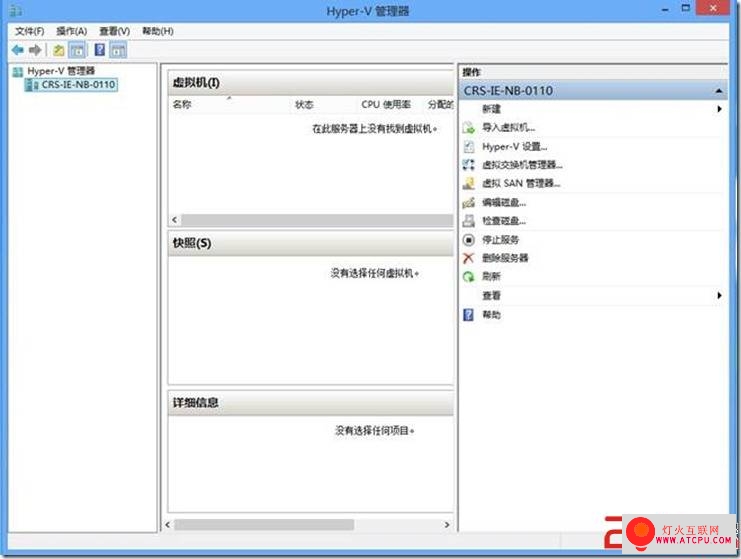
Task: Expand the 查看 submenu arrow in actions
Action: point(719,295)
